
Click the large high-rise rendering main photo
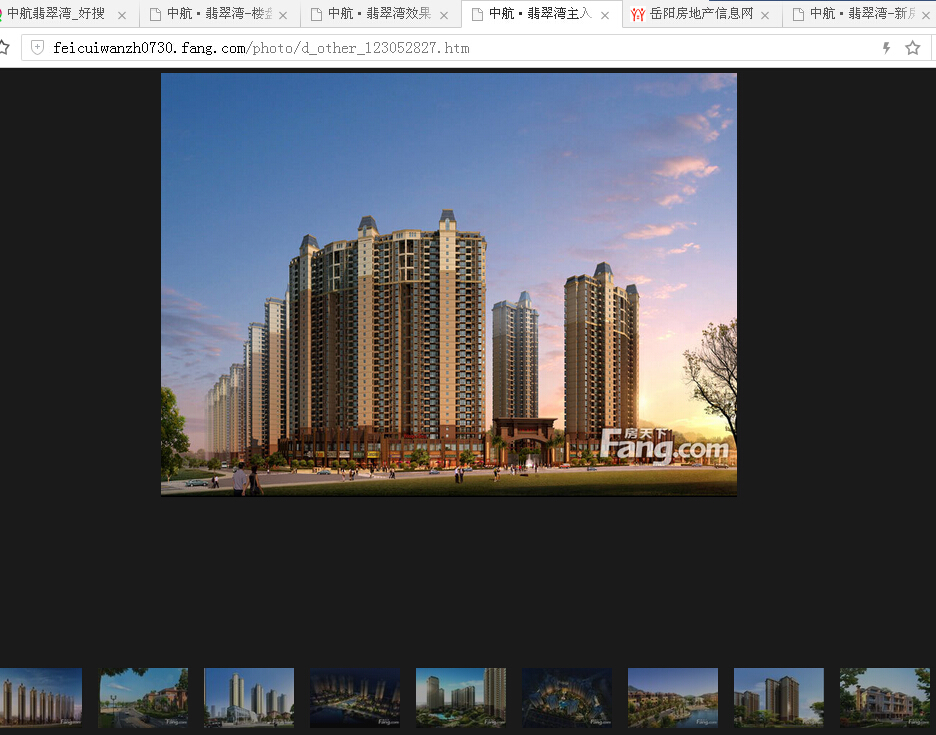click(448, 284)
